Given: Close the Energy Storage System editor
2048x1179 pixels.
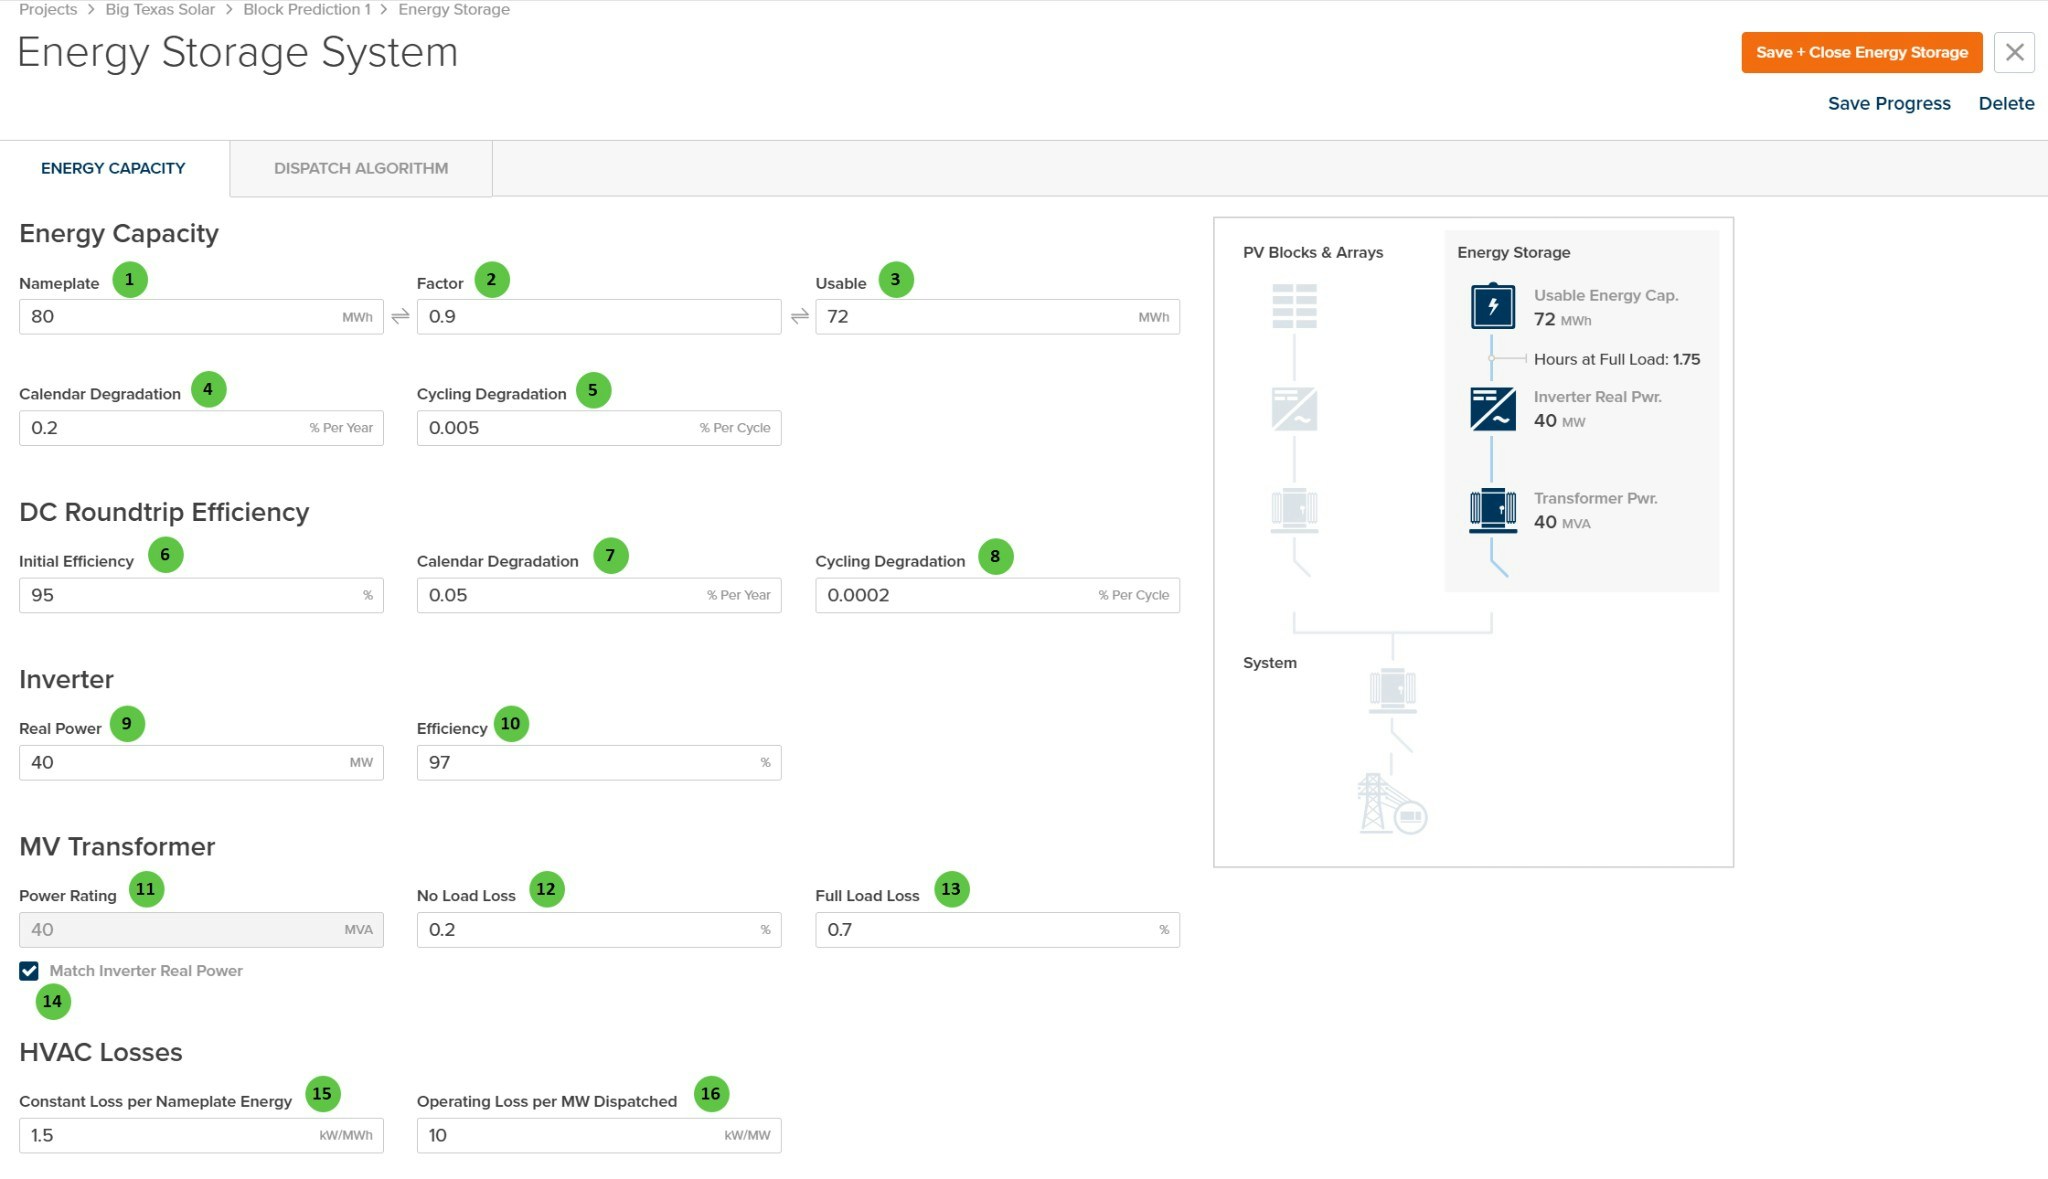Looking at the screenshot, I should (2014, 52).
